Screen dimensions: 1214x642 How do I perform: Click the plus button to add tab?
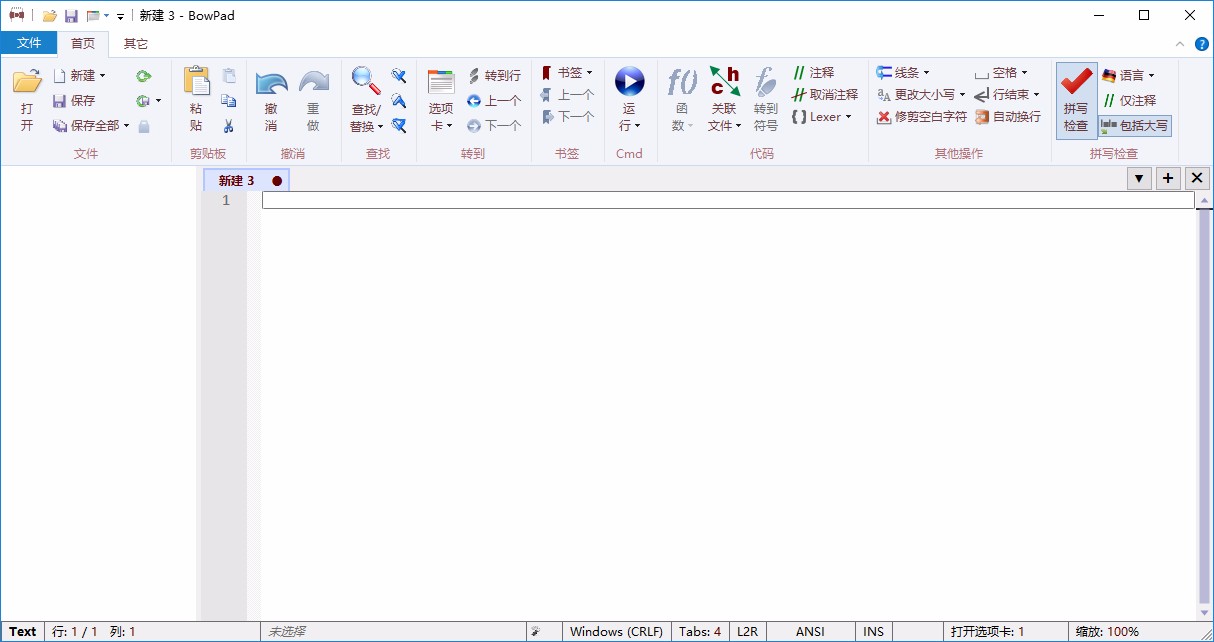(x=1168, y=178)
